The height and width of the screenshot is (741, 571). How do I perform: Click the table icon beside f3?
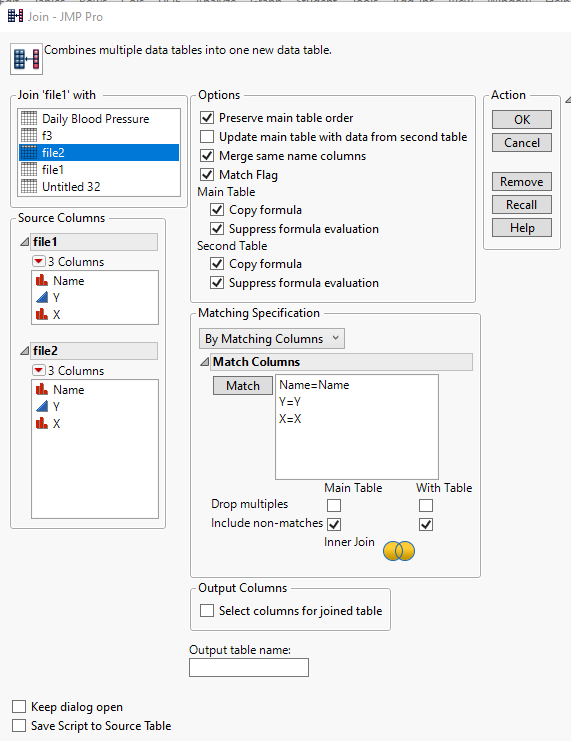click(x=29, y=136)
